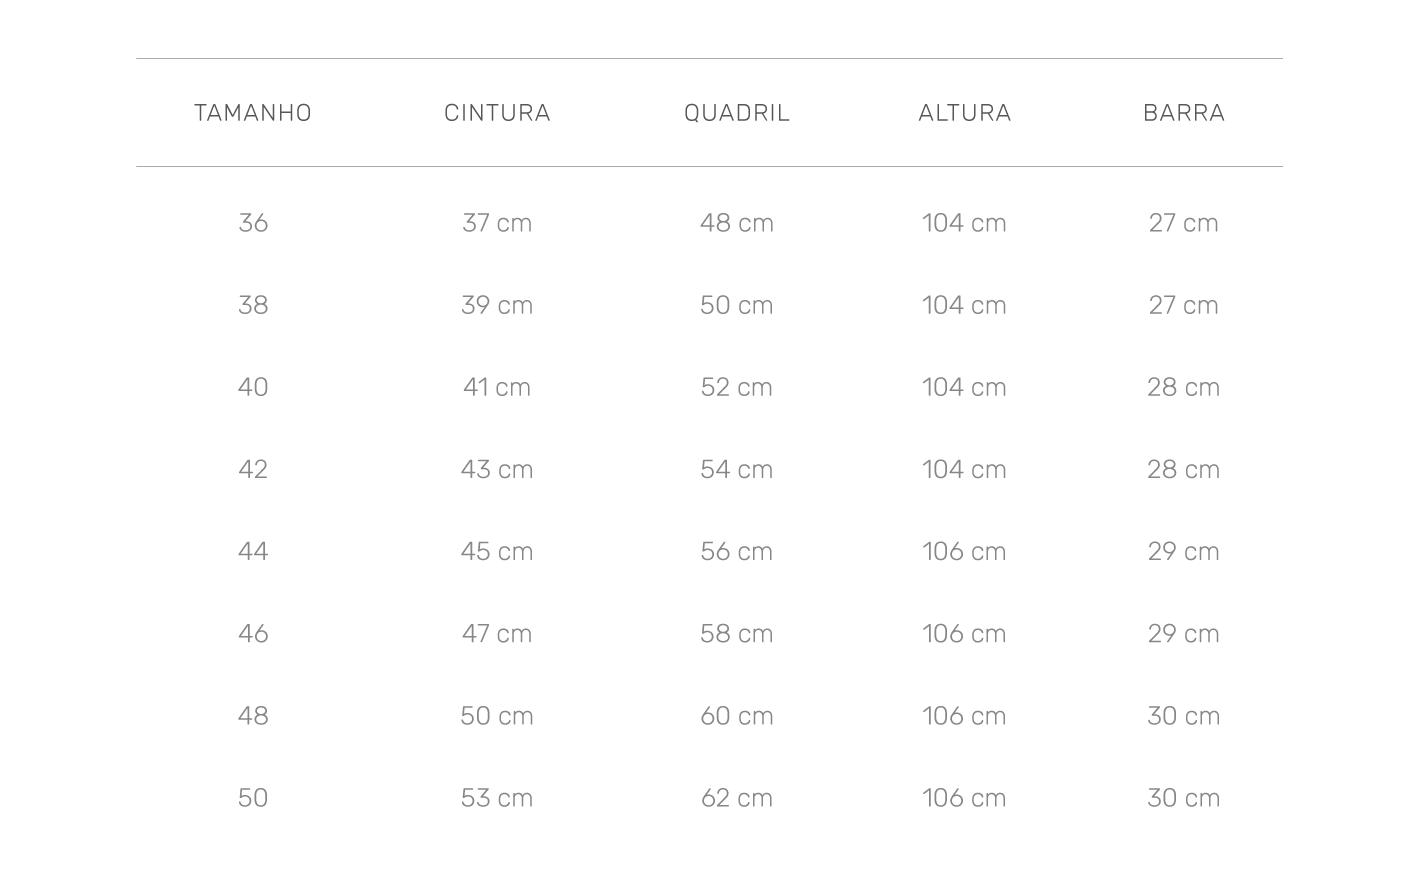Select size 42 row label
The image size is (1417, 879).
click(x=253, y=469)
